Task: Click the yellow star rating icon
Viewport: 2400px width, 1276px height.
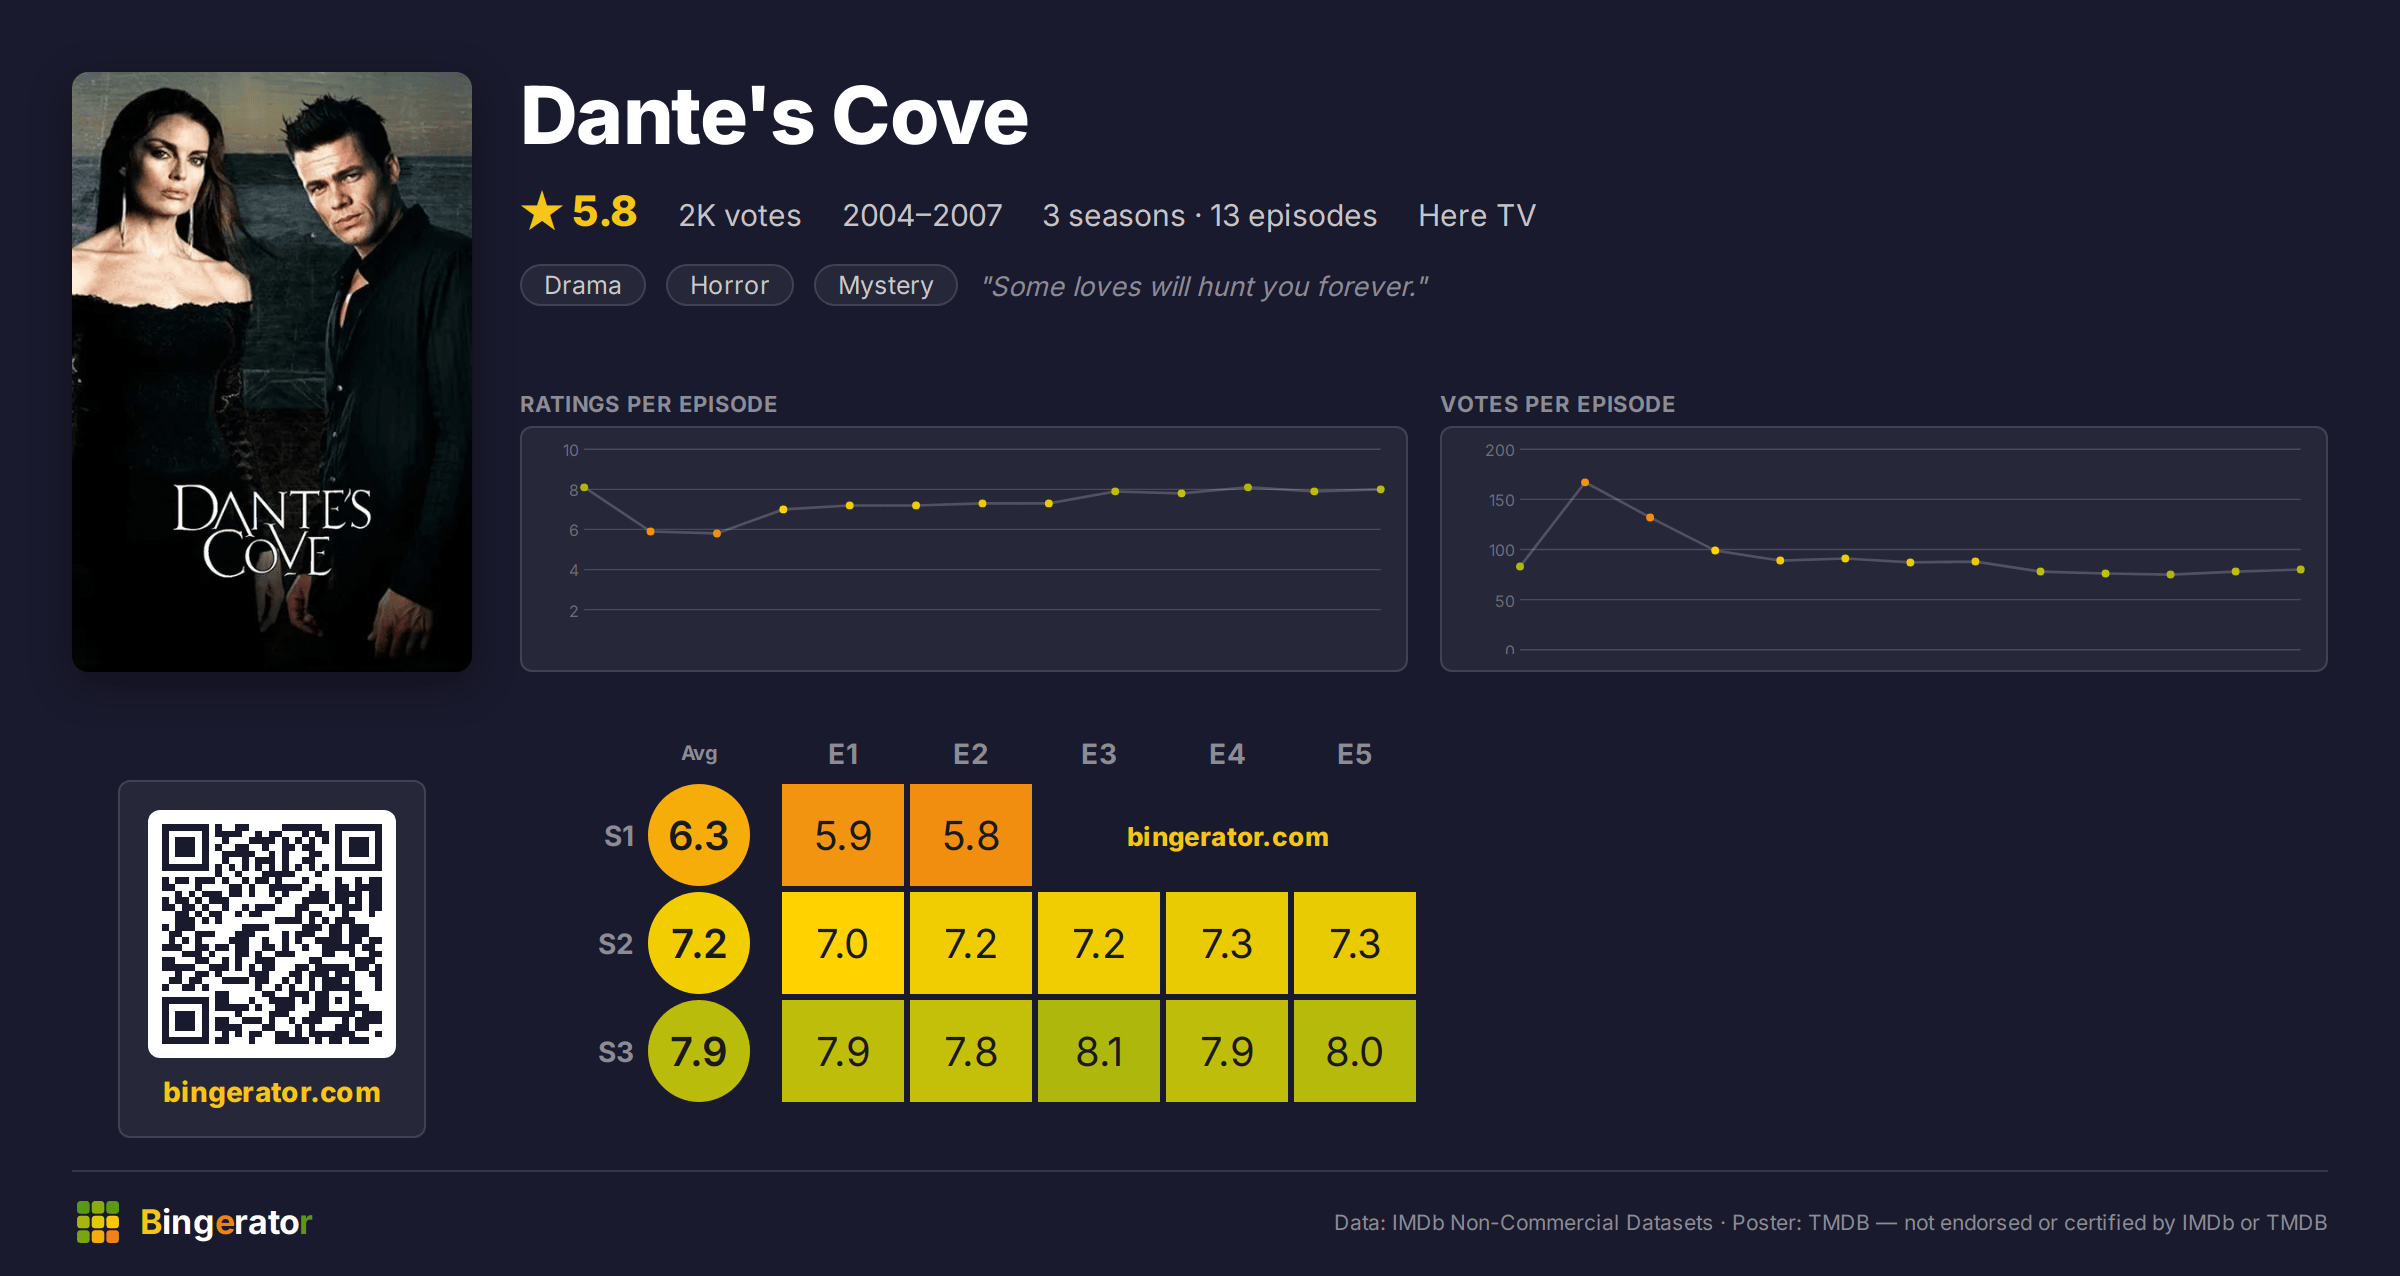Action: [542, 211]
